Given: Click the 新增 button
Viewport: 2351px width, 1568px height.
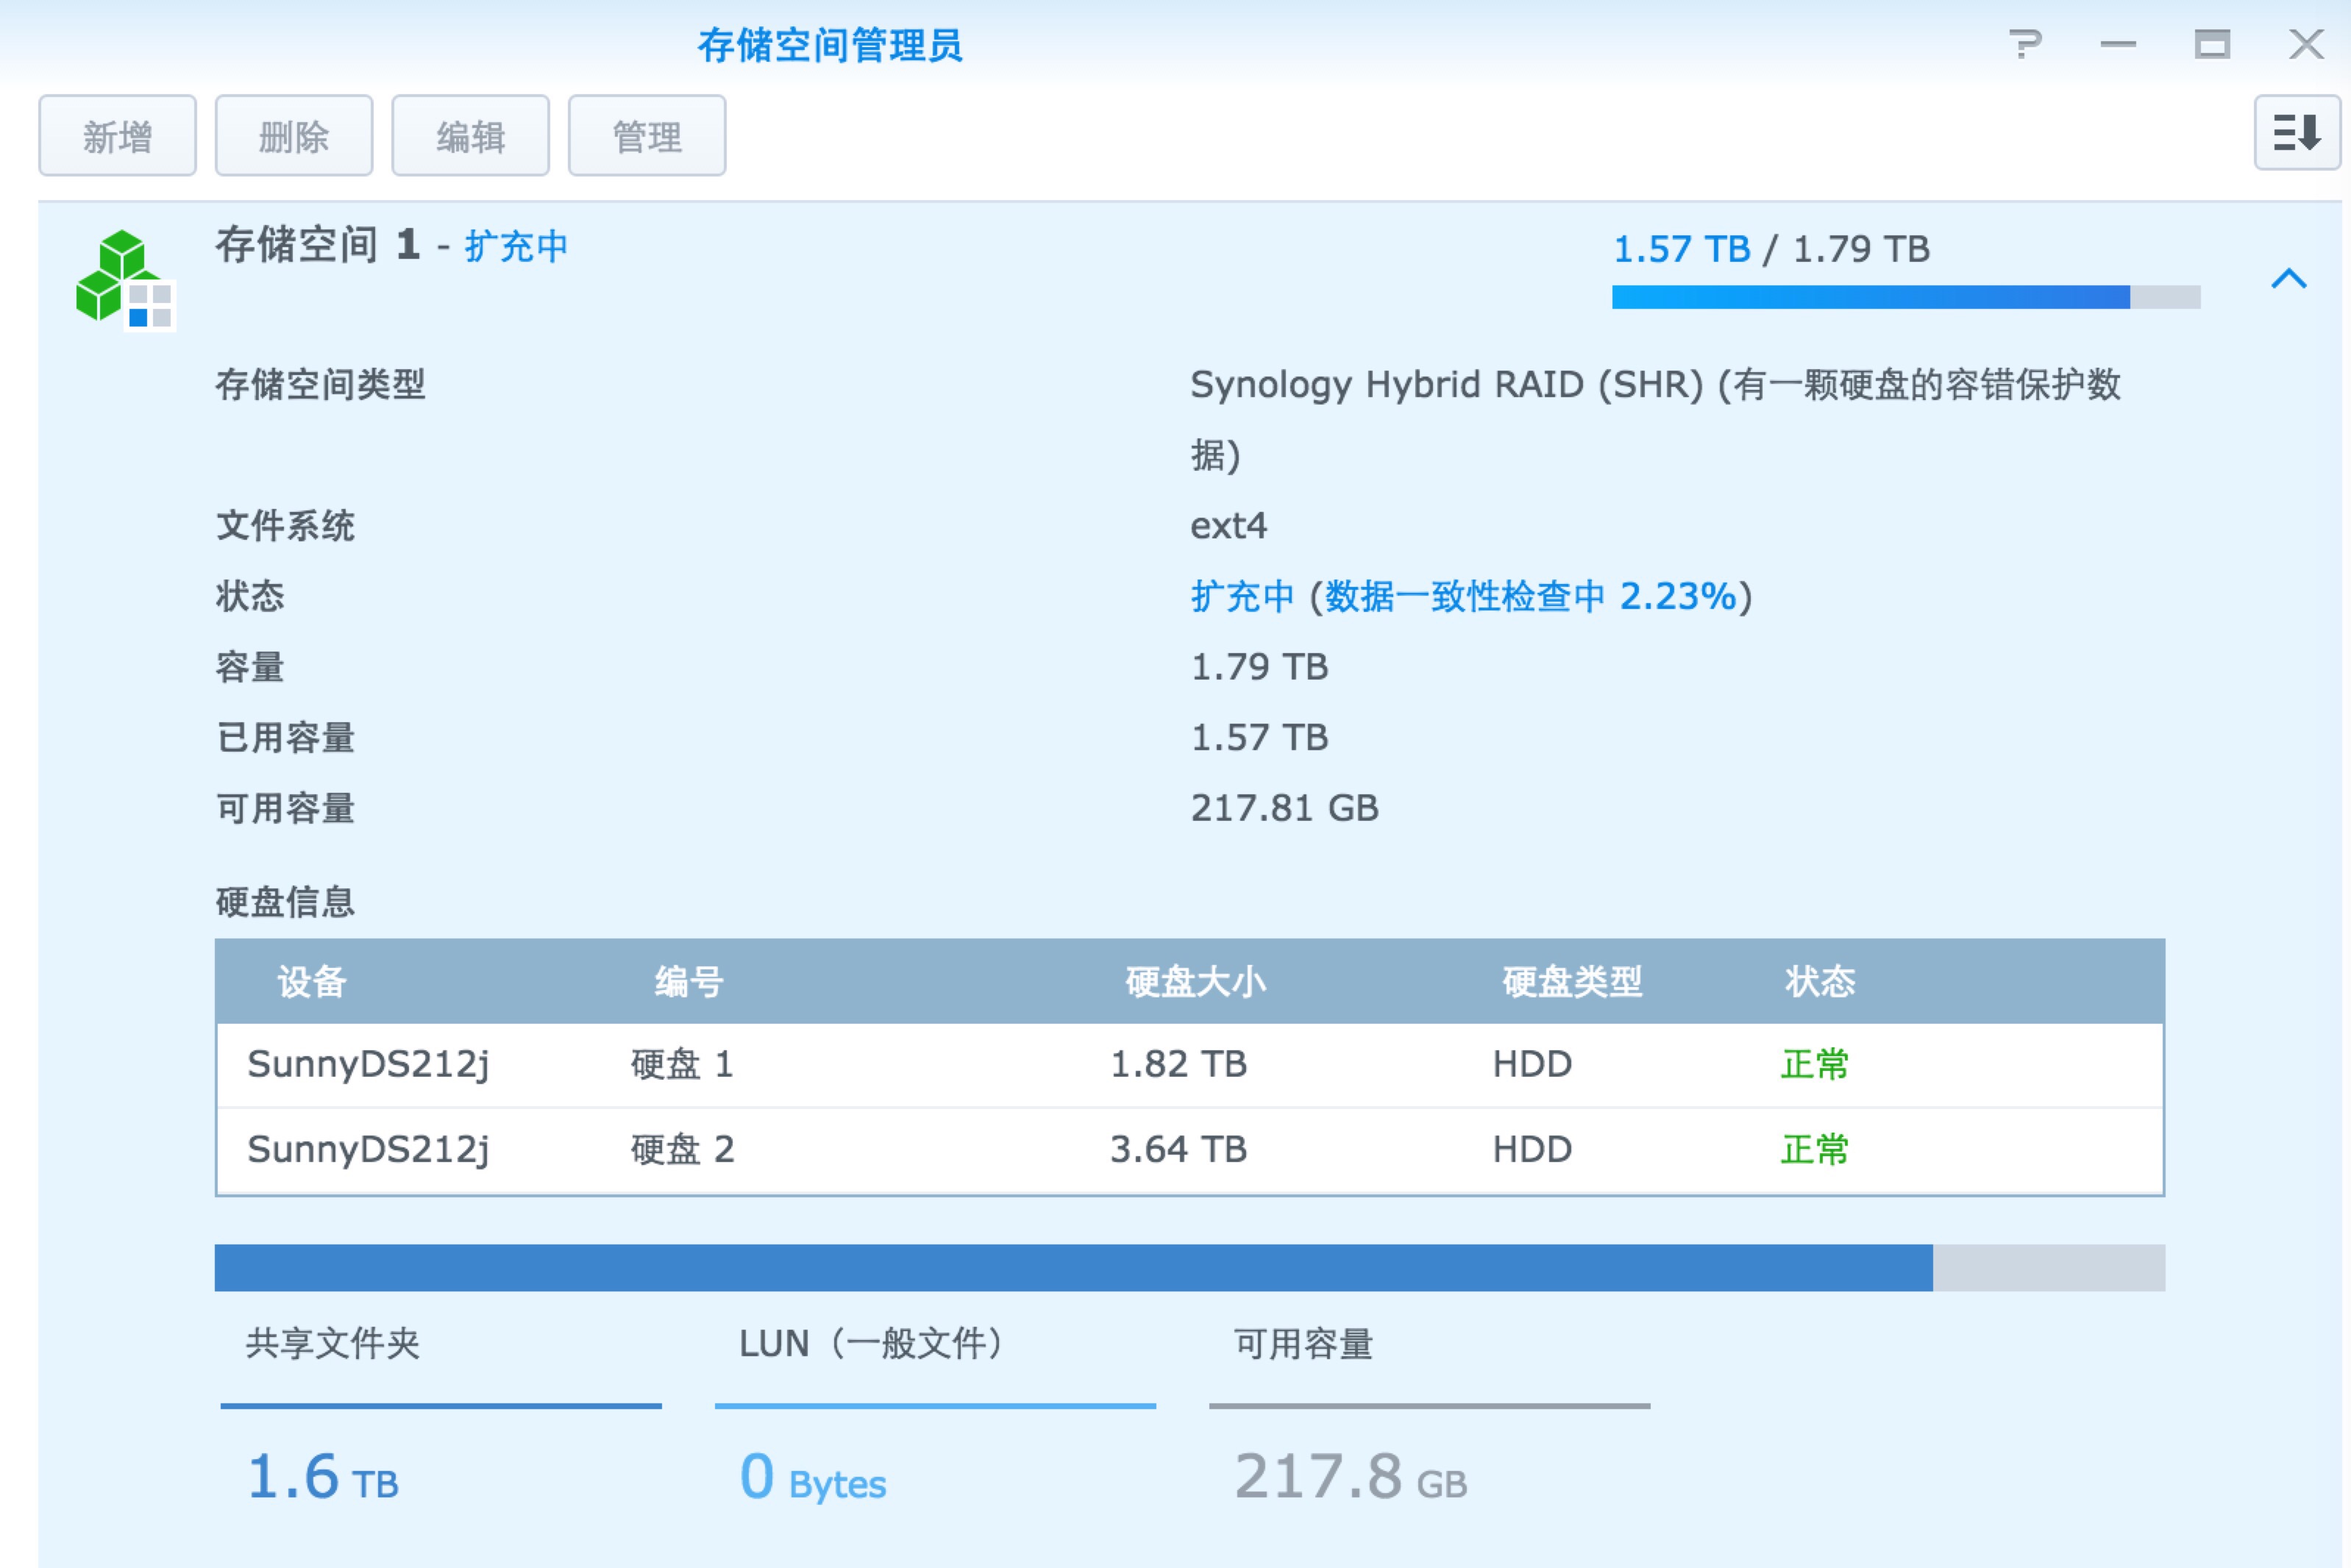Looking at the screenshot, I should 118,136.
